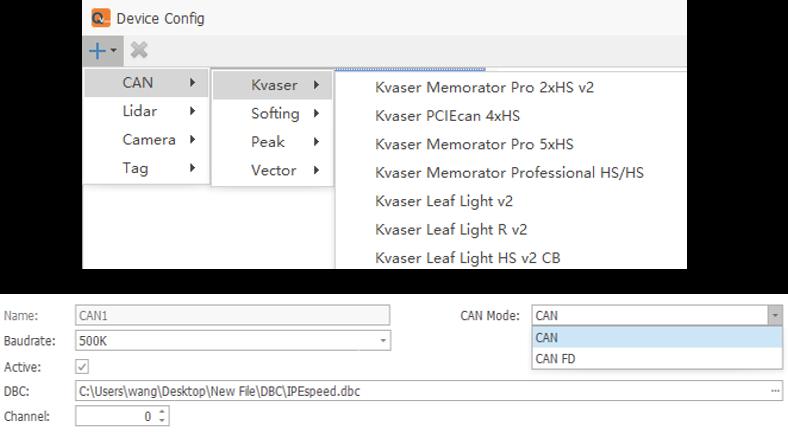
Task: Open the Camera submenu
Action: (149, 140)
